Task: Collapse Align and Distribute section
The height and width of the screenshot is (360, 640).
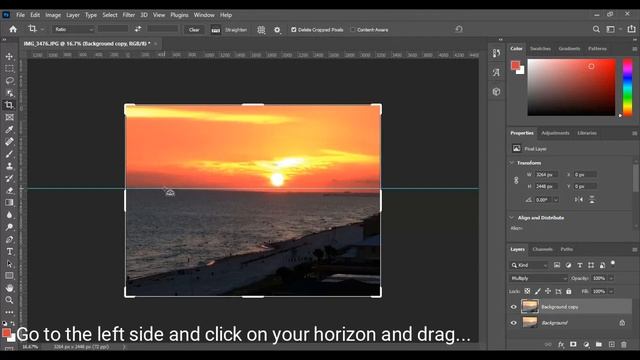Action: pyautogui.click(x=512, y=218)
